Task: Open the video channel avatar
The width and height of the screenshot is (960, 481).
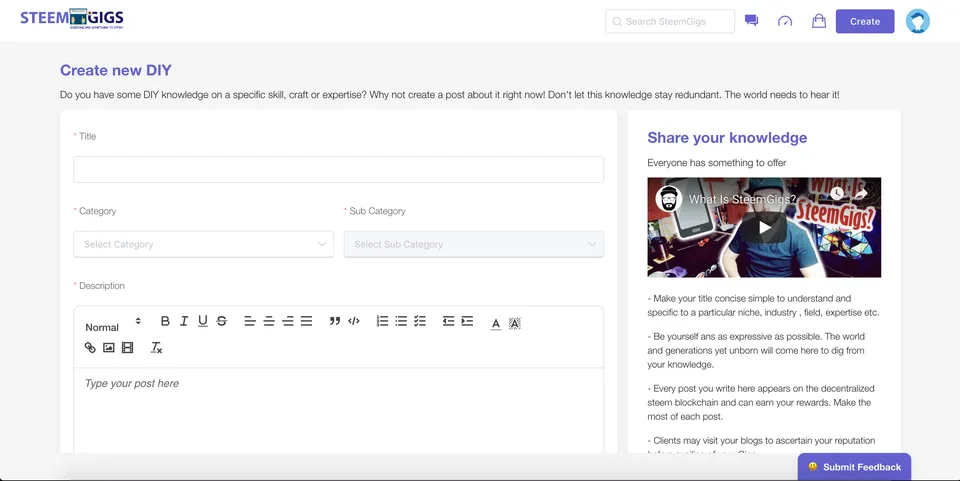Action: tap(669, 199)
